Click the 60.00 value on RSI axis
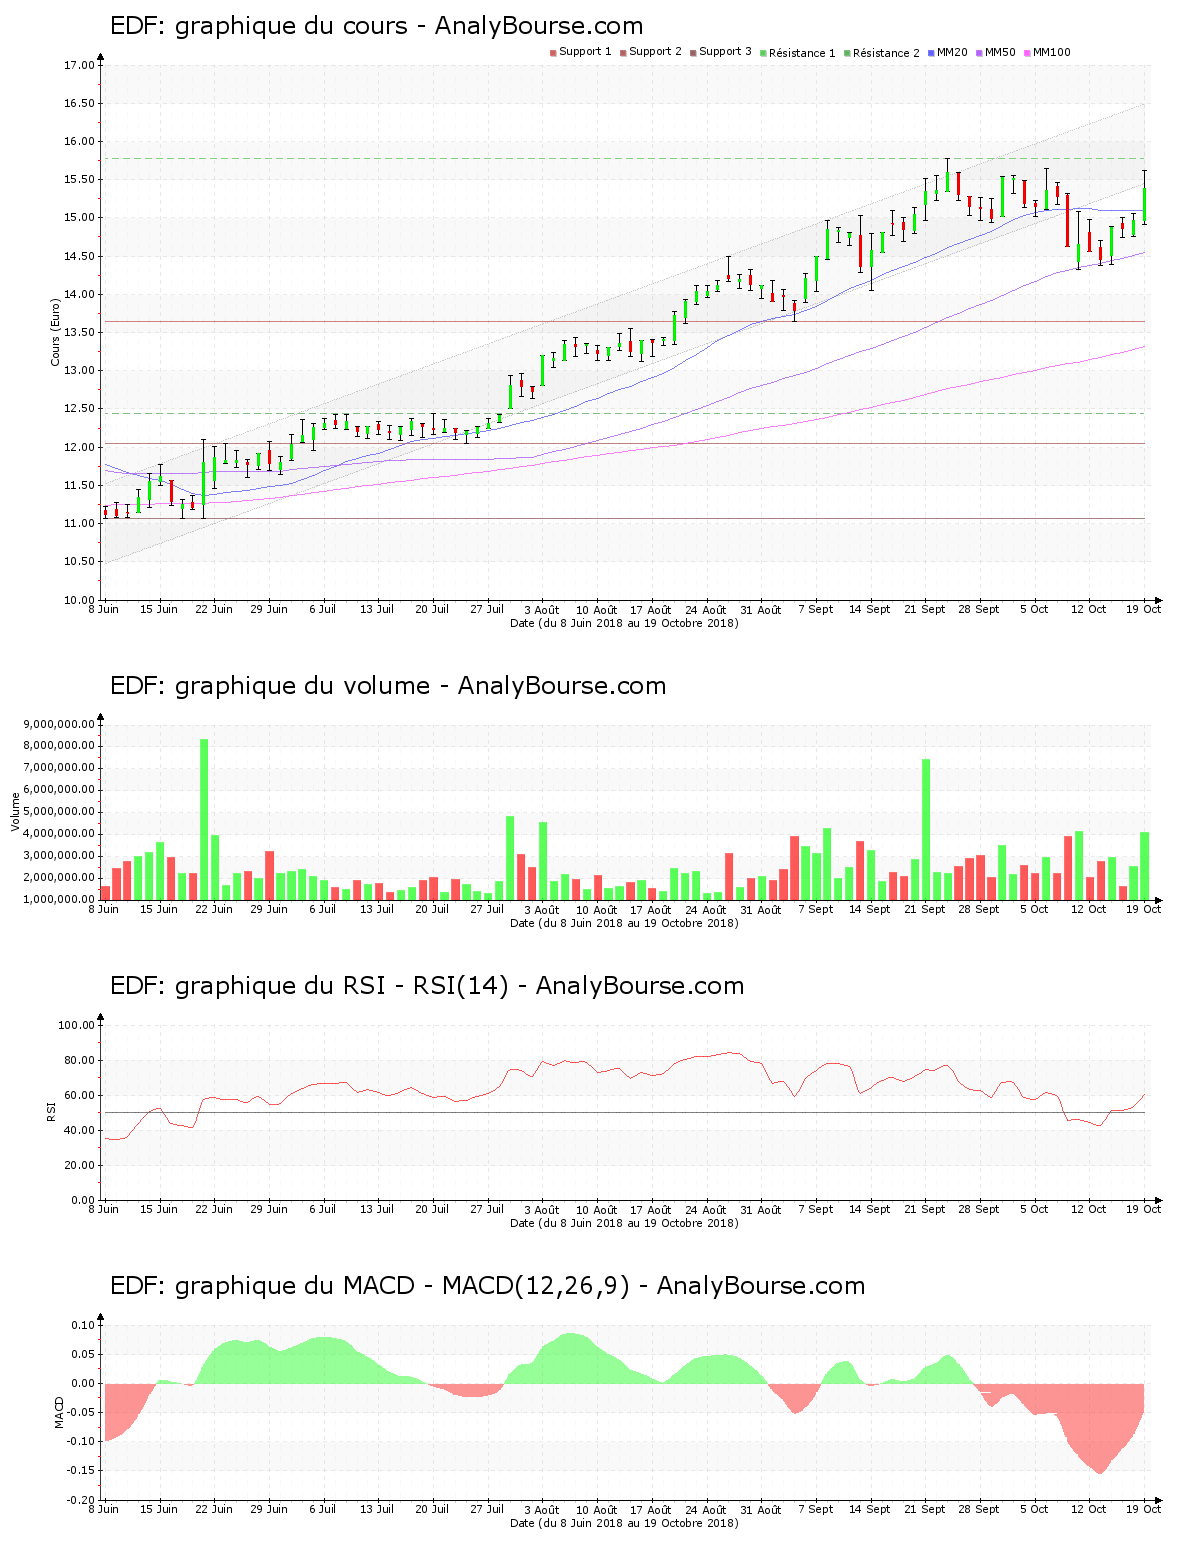 click(x=79, y=1096)
